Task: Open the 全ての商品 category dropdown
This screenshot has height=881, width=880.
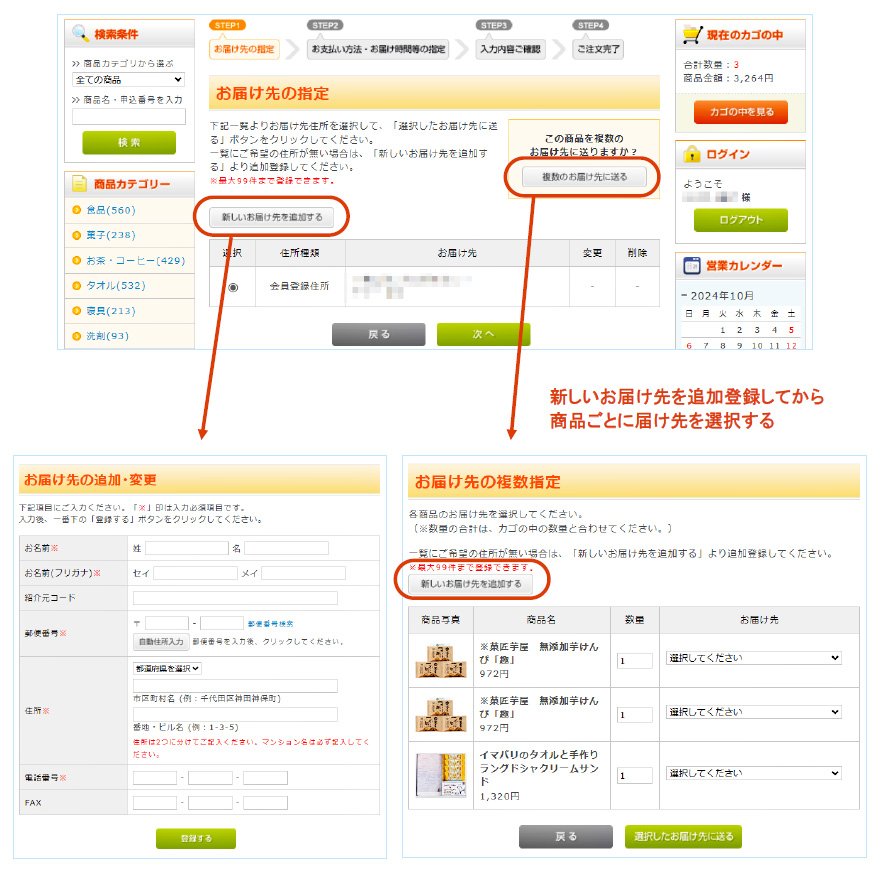Action: point(128,80)
